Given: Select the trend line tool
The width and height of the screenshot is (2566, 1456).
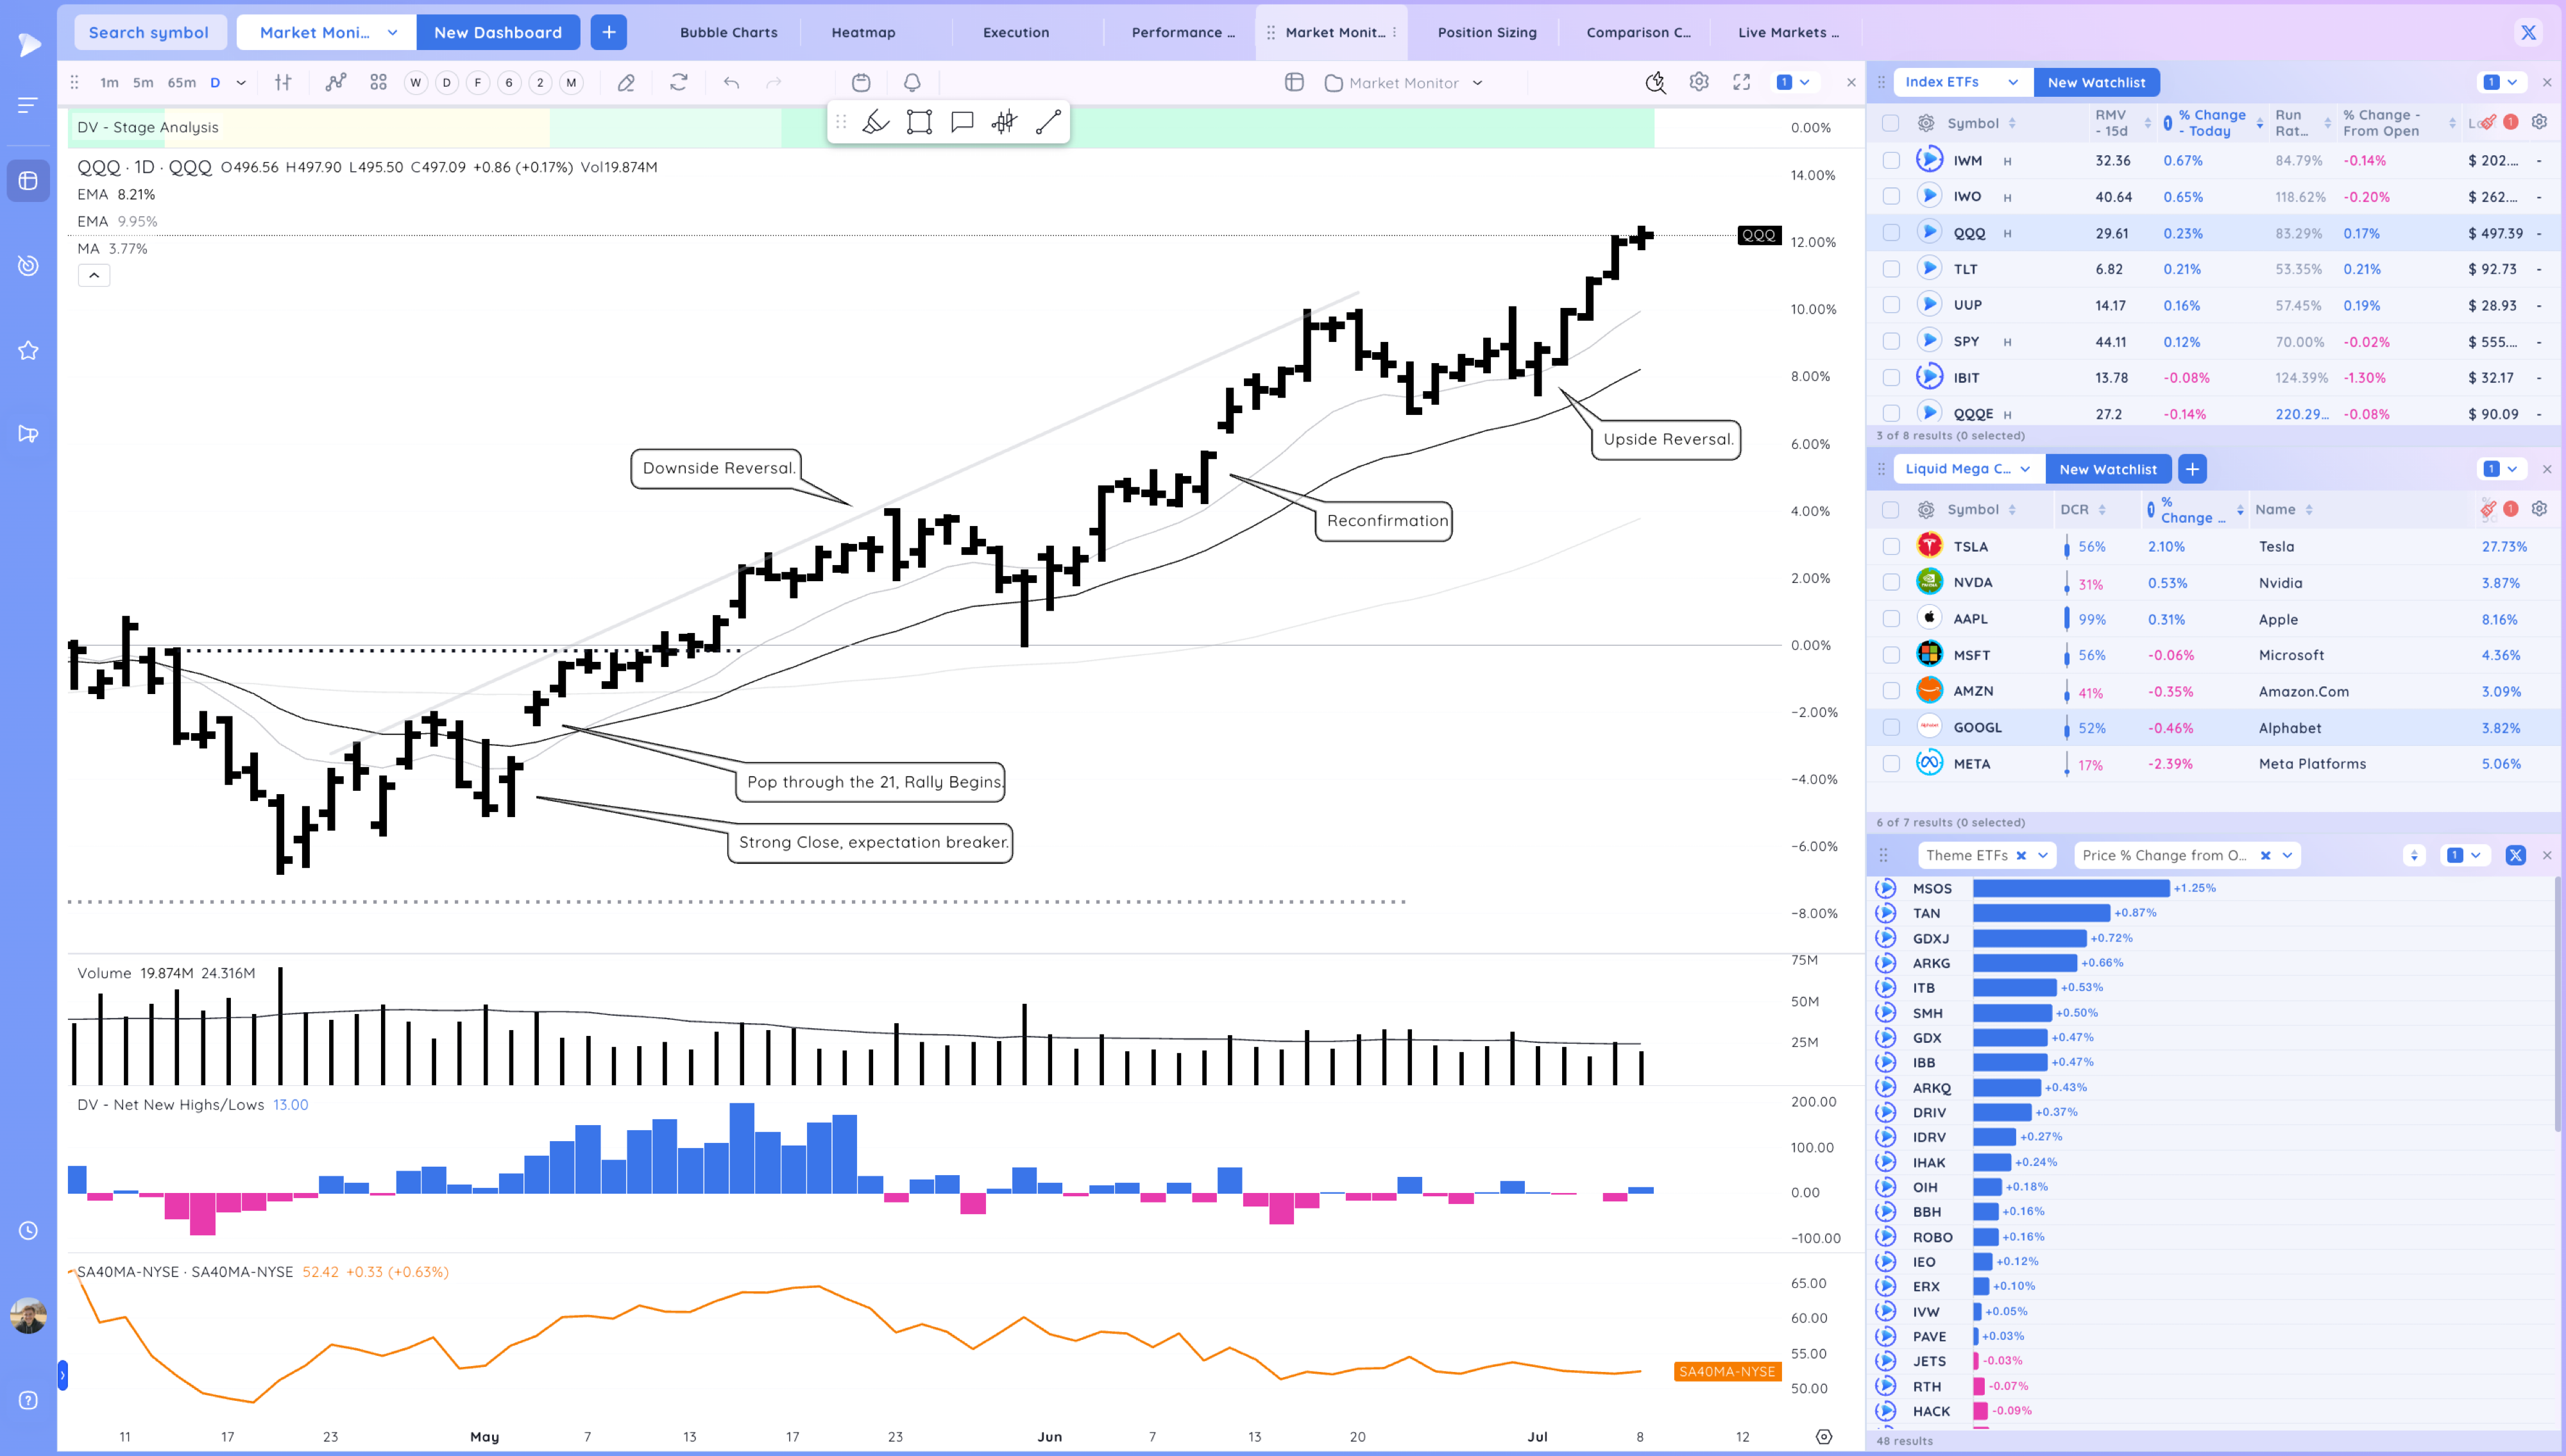Looking at the screenshot, I should (1048, 122).
